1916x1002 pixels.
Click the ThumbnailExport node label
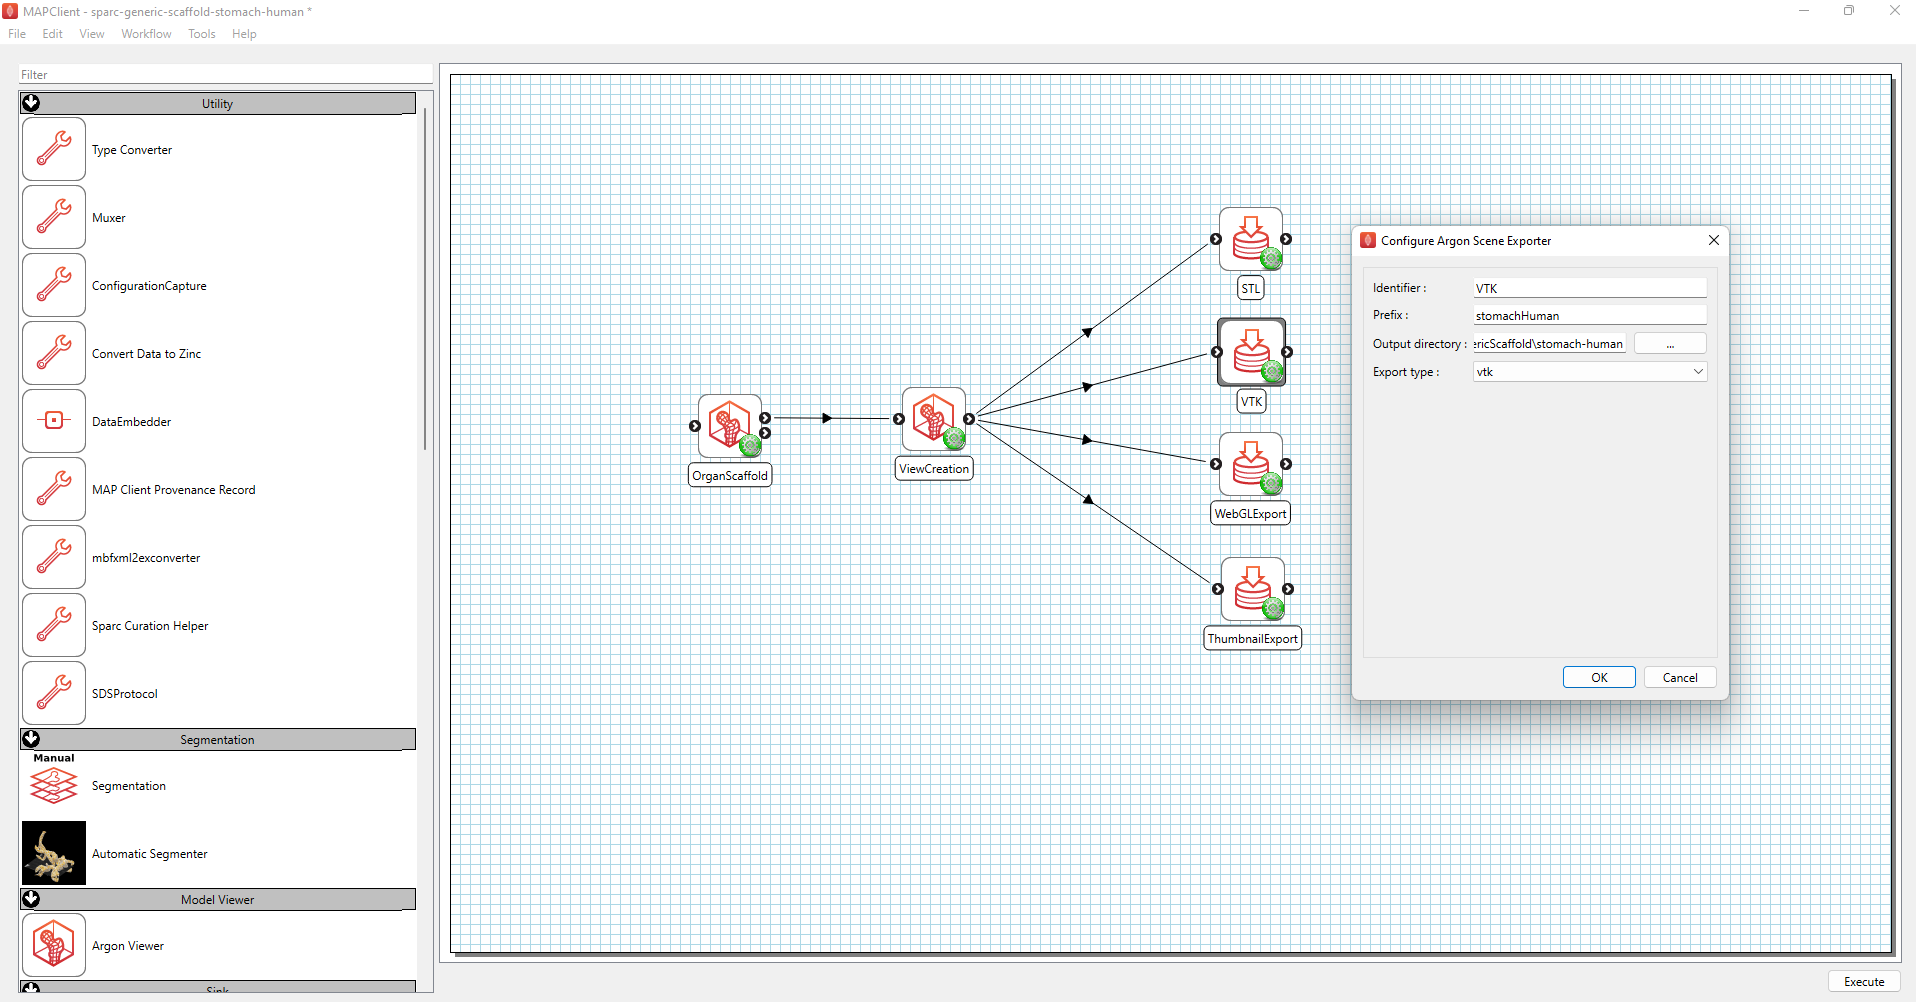[1253, 638]
